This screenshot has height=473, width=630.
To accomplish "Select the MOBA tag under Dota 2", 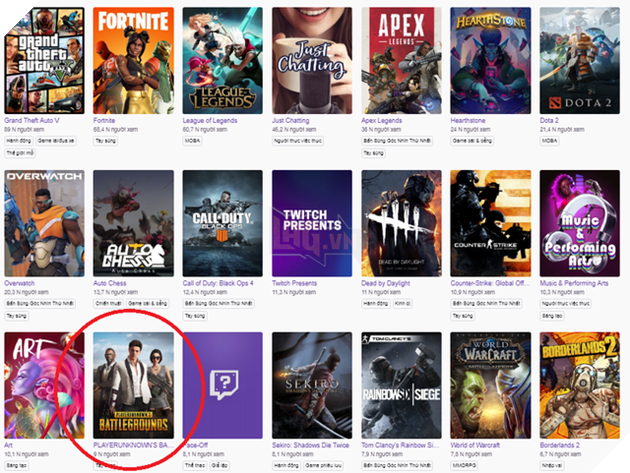I will point(549,141).
